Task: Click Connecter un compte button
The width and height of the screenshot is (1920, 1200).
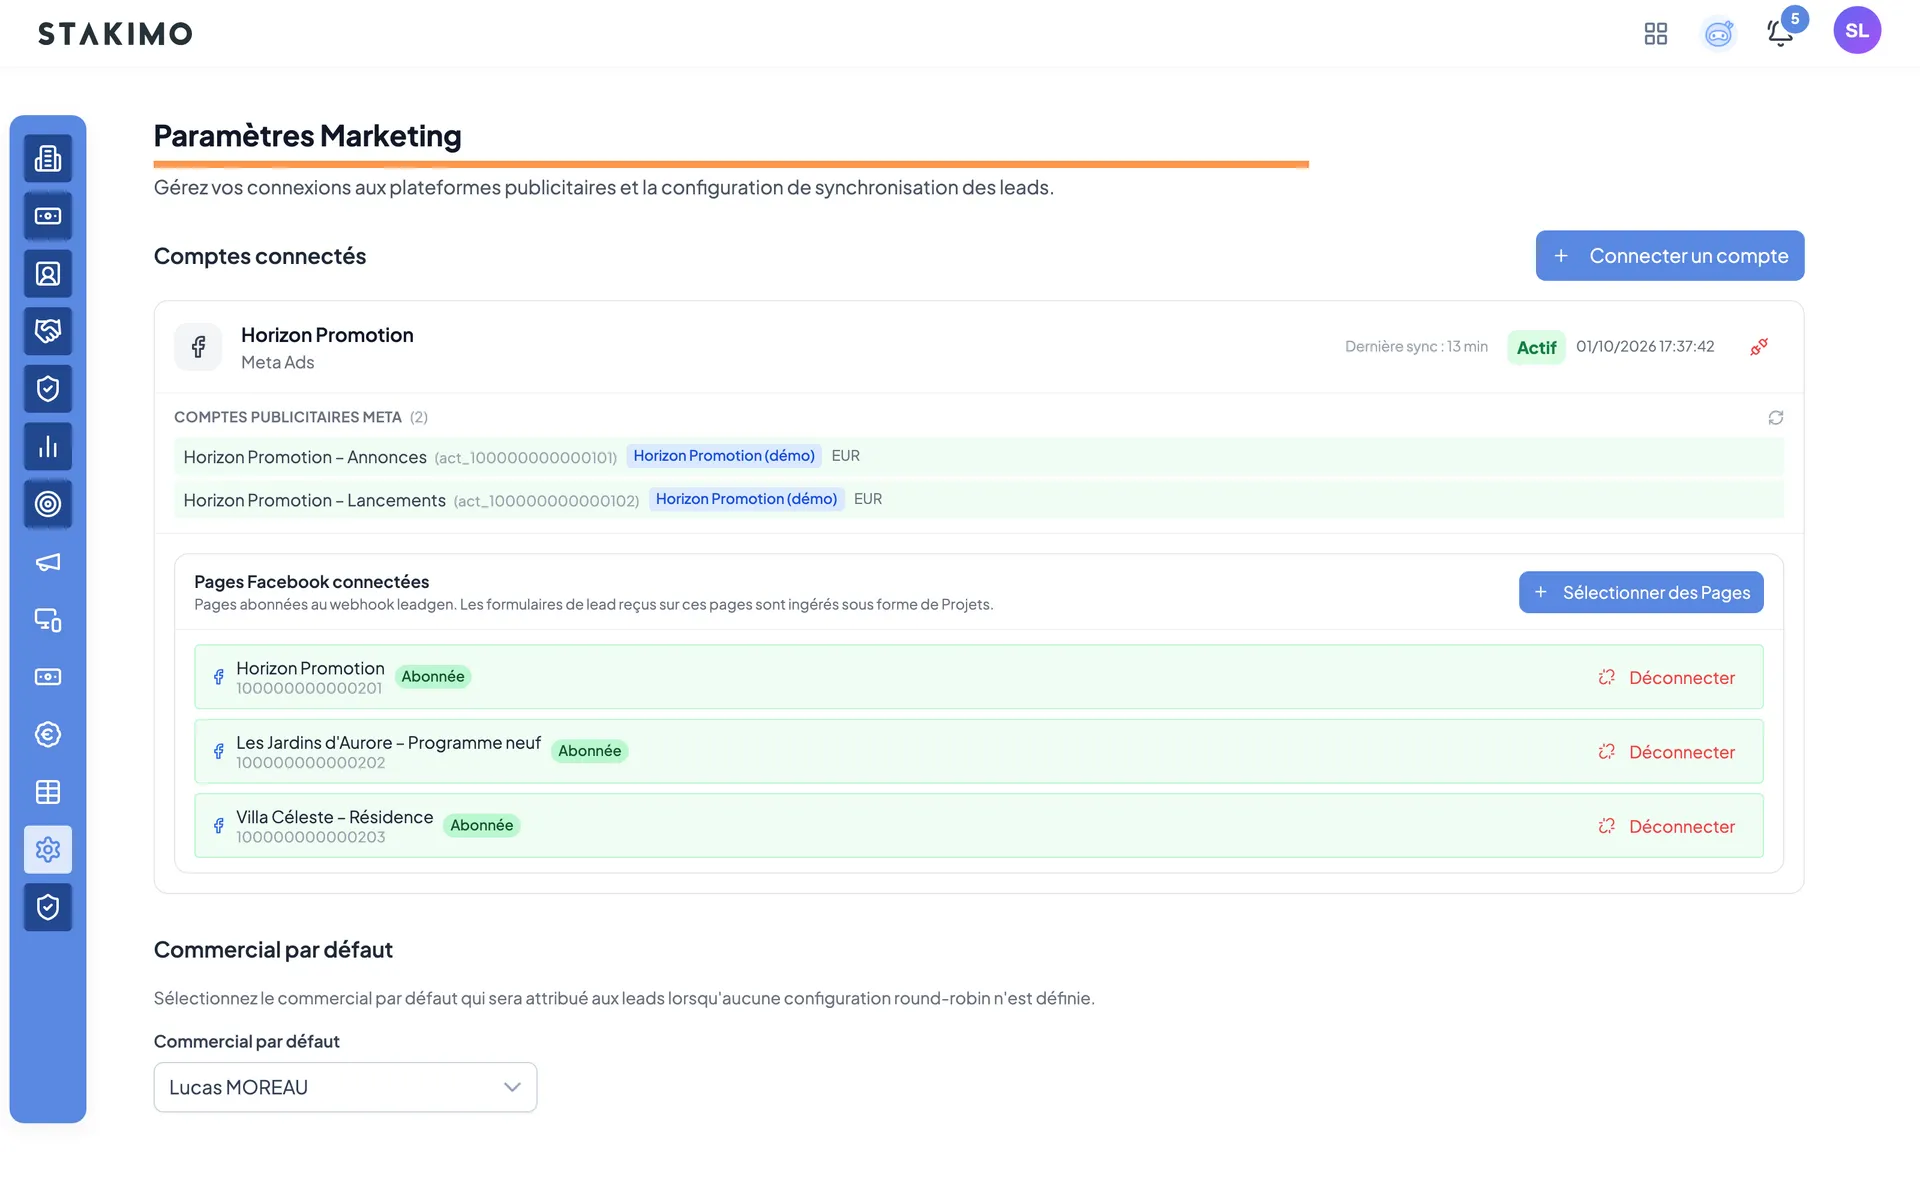Action: pyautogui.click(x=1670, y=256)
